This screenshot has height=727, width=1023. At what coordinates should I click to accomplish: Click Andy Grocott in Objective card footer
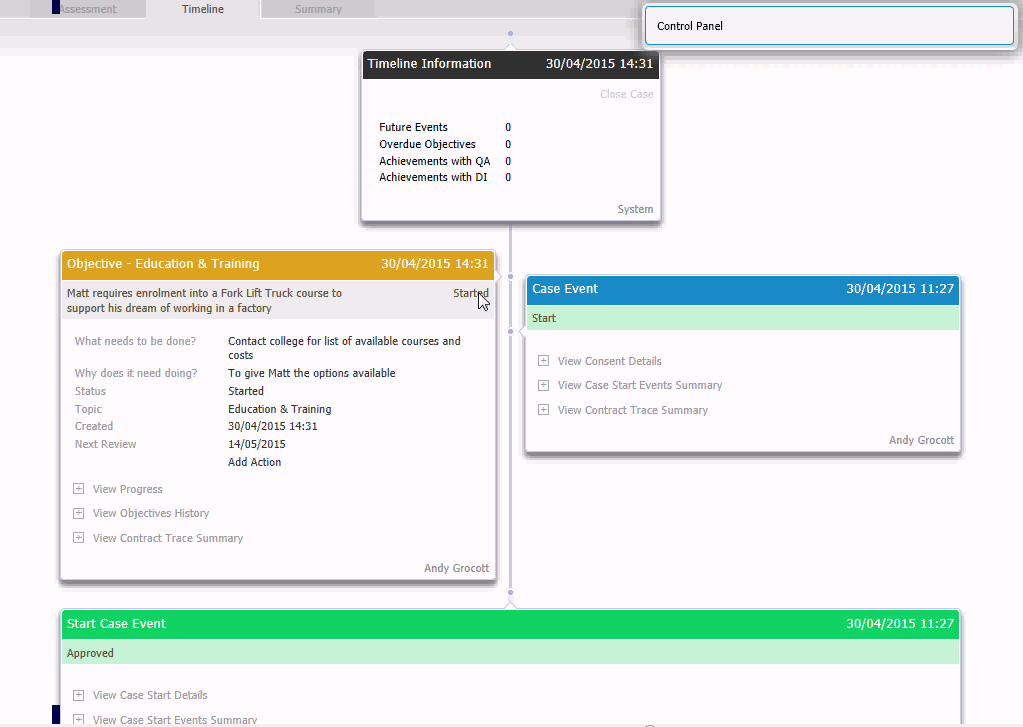tap(456, 568)
